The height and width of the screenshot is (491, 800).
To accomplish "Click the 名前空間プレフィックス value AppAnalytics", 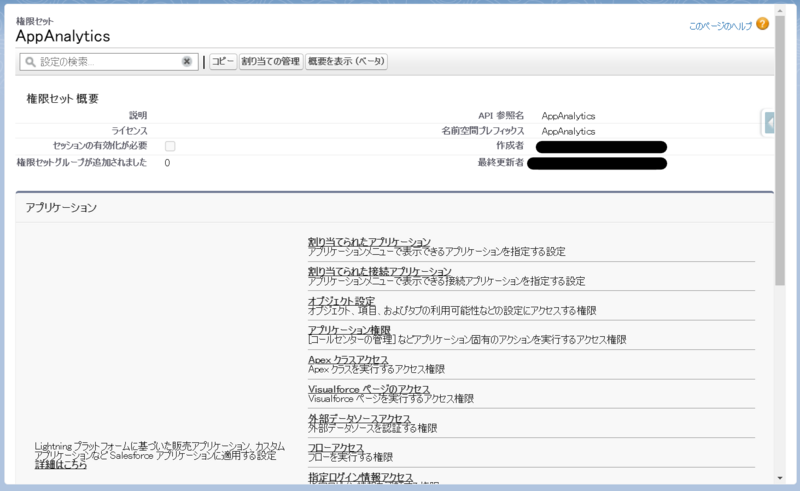I will click(568, 131).
